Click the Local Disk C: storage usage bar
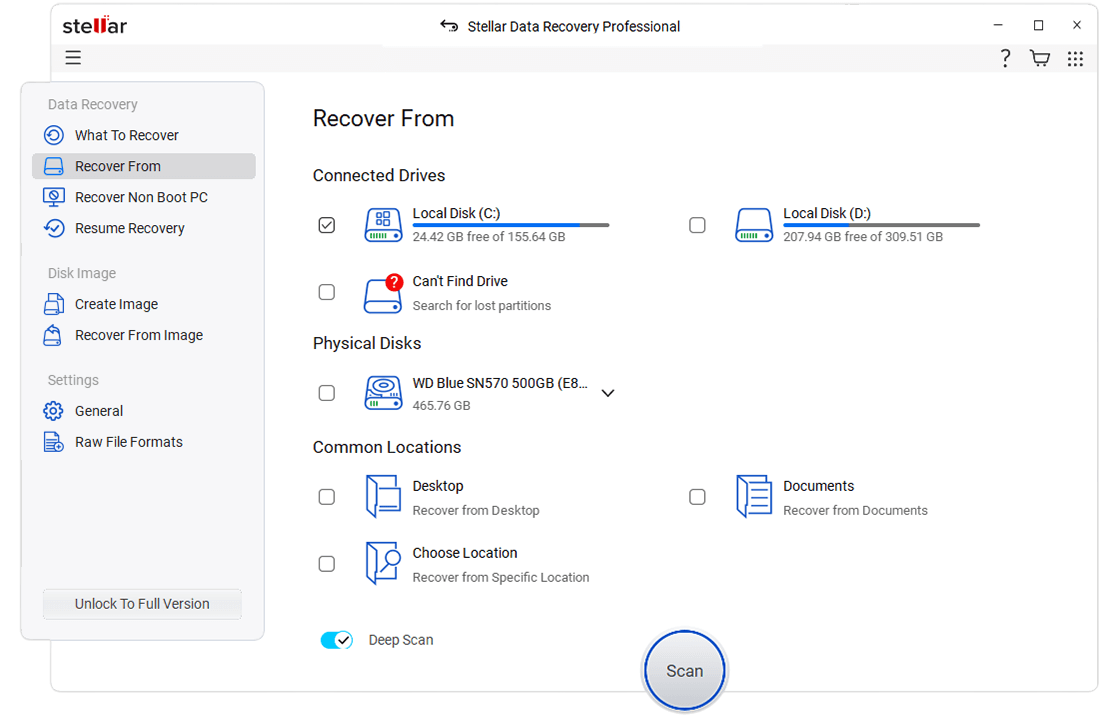This screenshot has width=1118, height=723. [x=510, y=224]
